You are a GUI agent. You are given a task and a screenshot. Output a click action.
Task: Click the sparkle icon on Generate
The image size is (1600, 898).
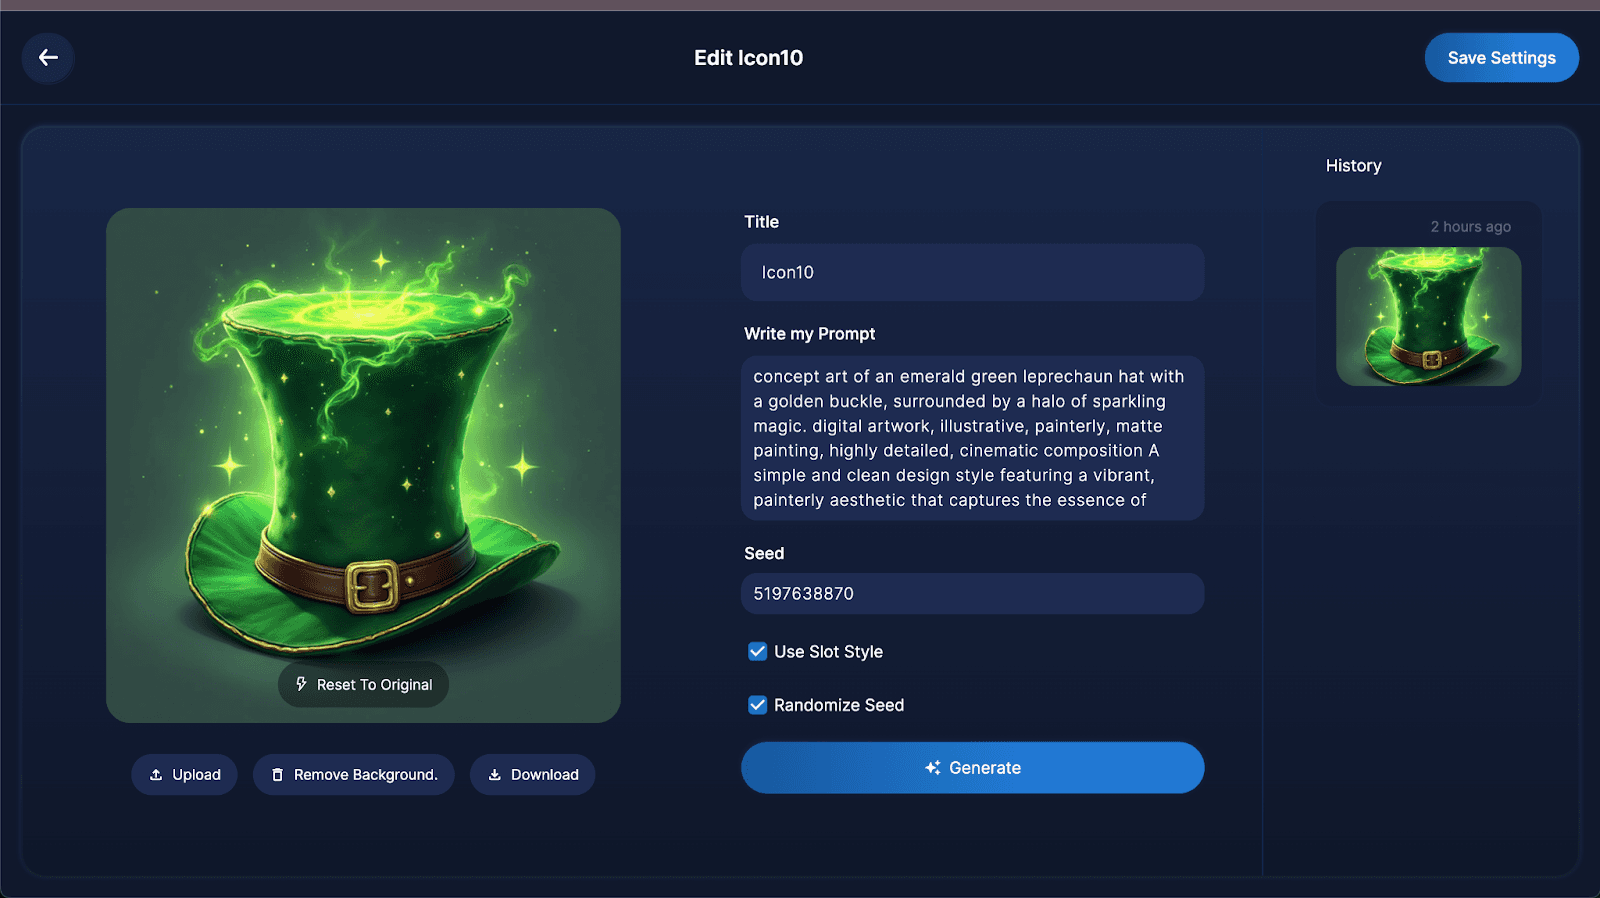point(933,768)
